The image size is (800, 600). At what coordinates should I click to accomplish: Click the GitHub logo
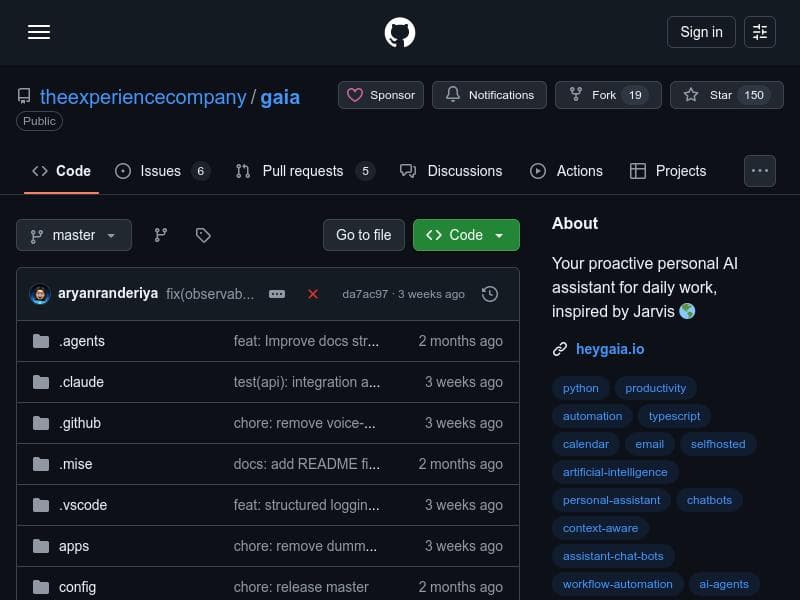[x=400, y=32]
